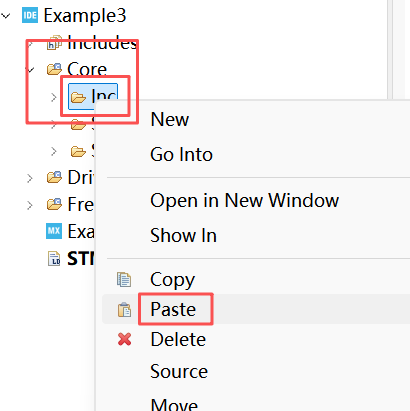Expand the FreeRTOS folder chevron below Drivers
The image size is (410, 411).
point(30,205)
